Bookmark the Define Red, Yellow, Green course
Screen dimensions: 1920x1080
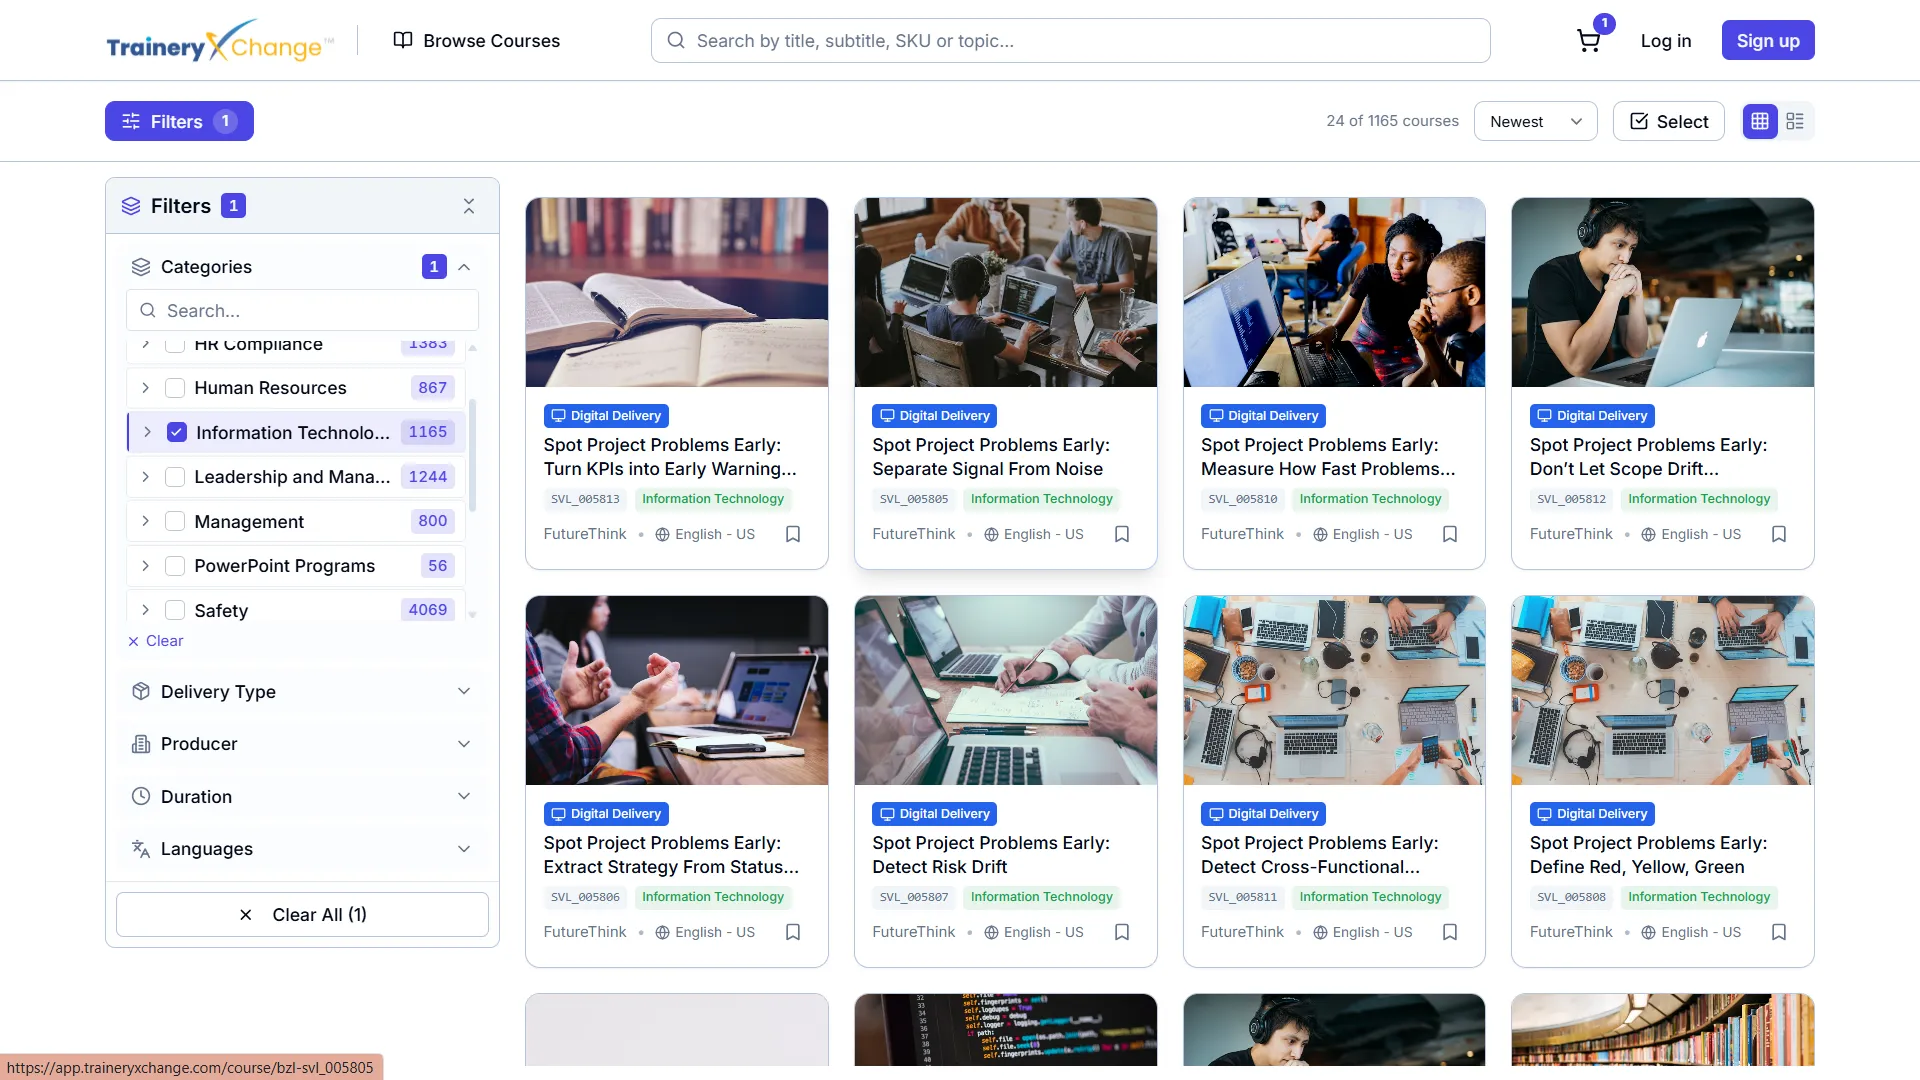click(x=1779, y=932)
